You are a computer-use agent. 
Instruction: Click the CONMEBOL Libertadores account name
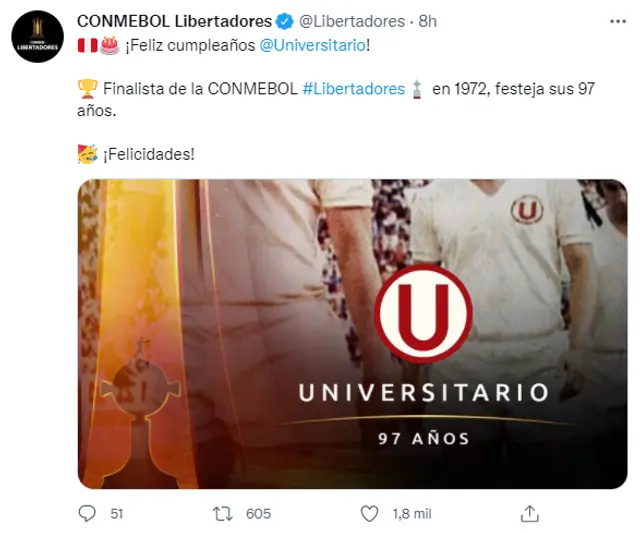tap(174, 21)
